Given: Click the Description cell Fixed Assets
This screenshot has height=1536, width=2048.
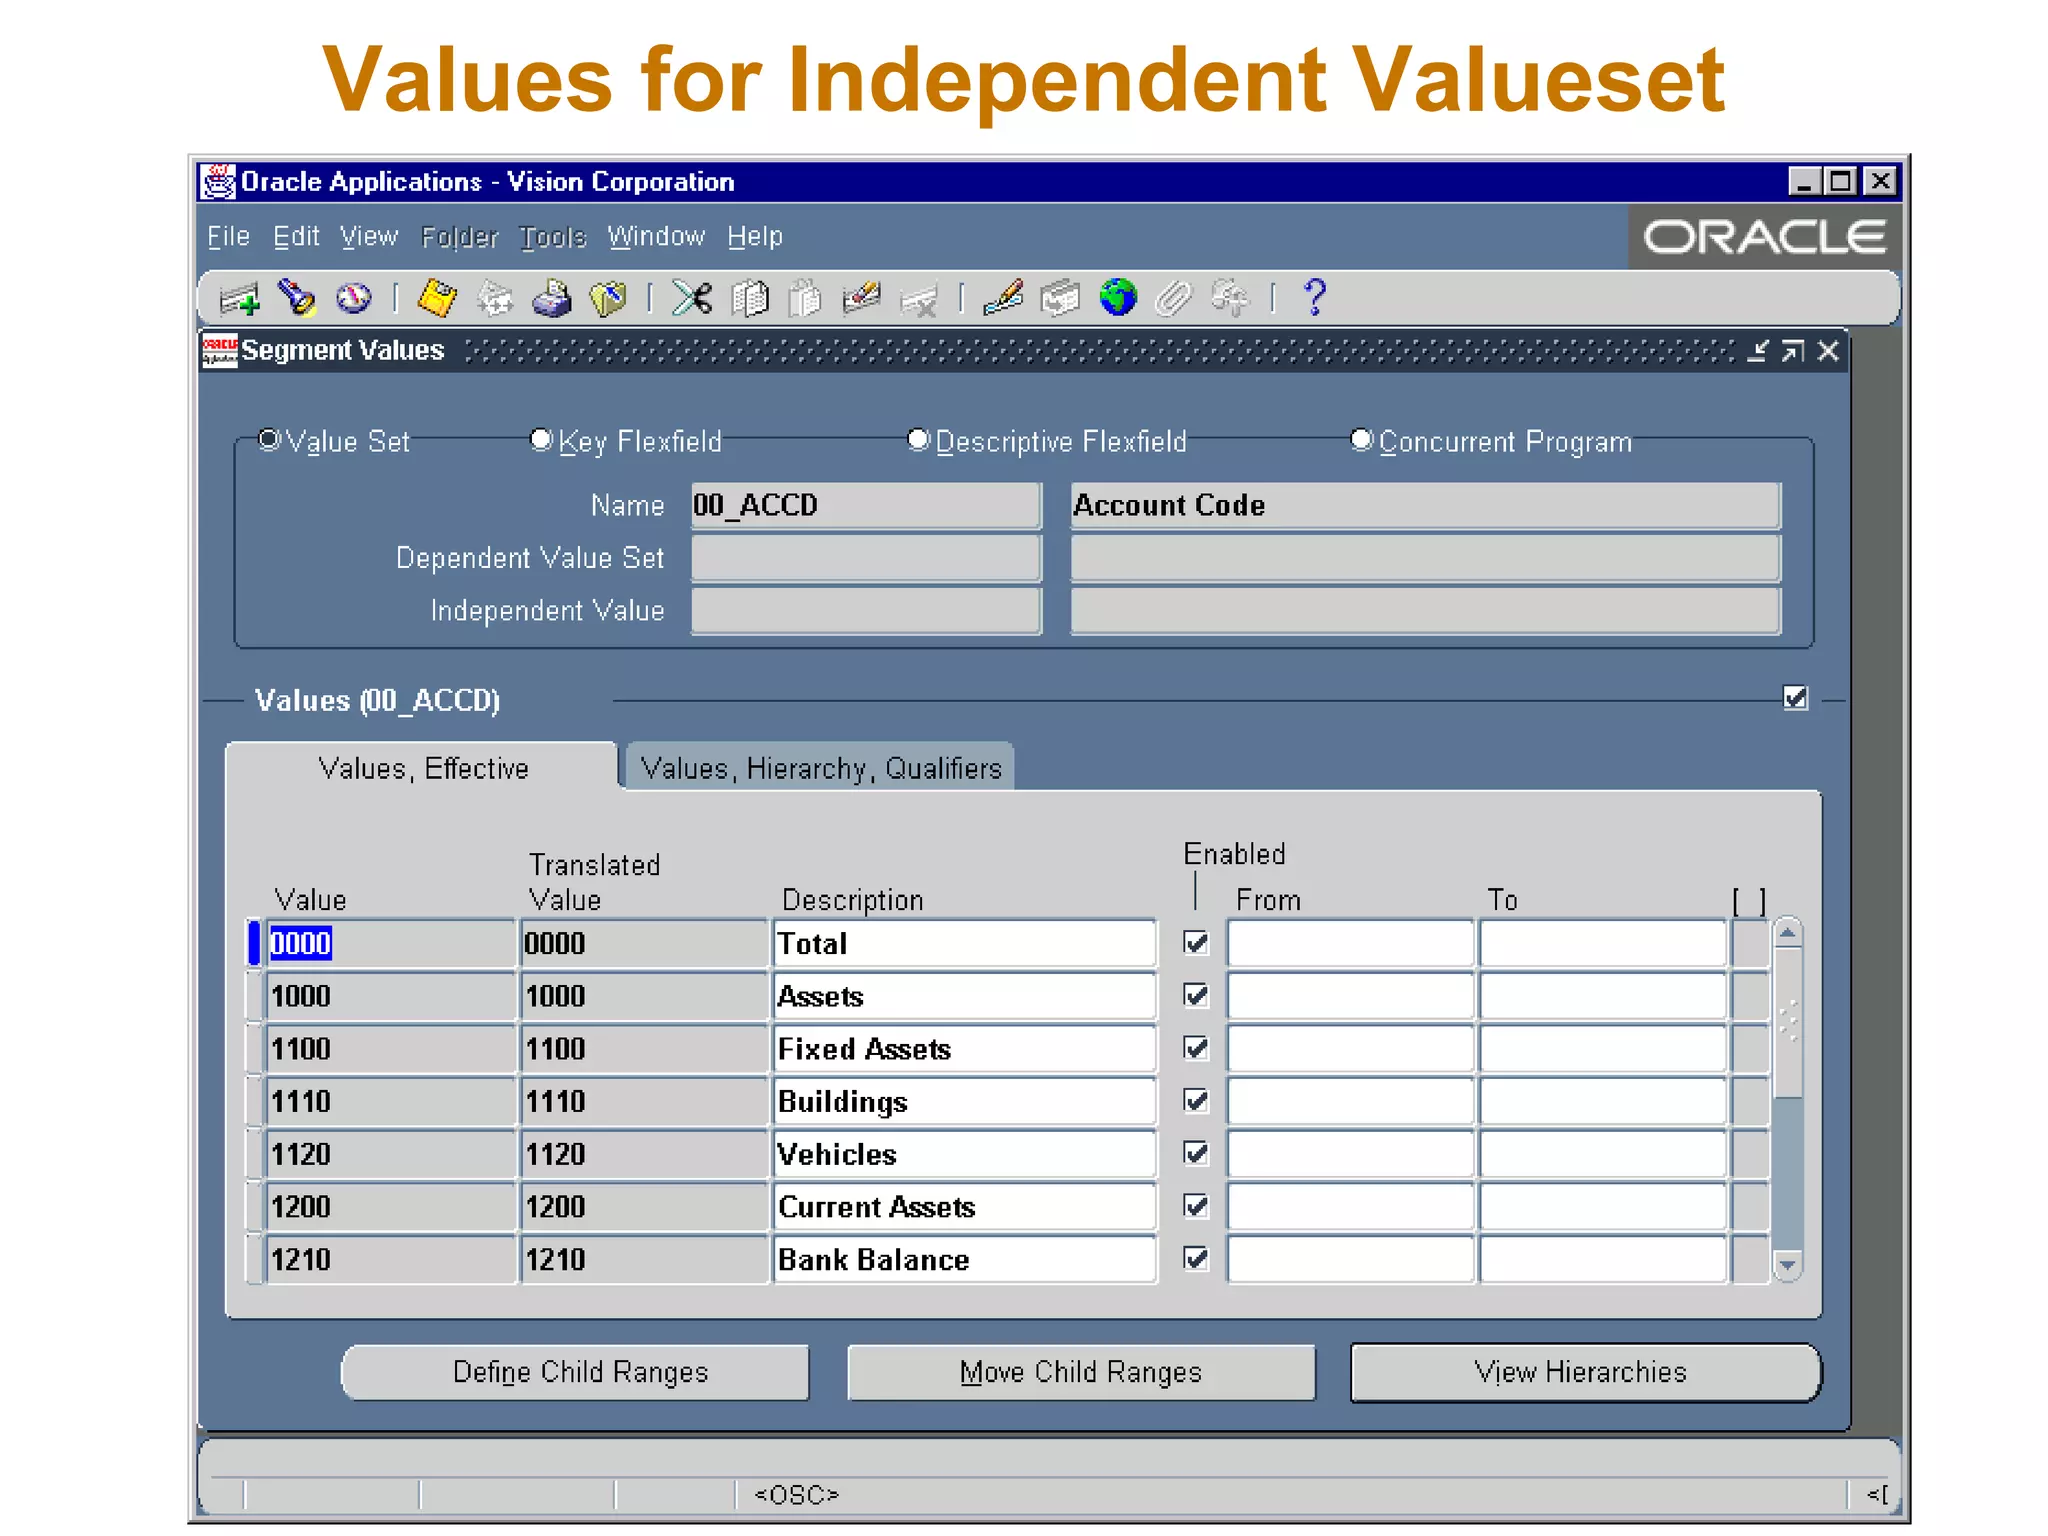Looking at the screenshot, I should tap(965, 1049).
